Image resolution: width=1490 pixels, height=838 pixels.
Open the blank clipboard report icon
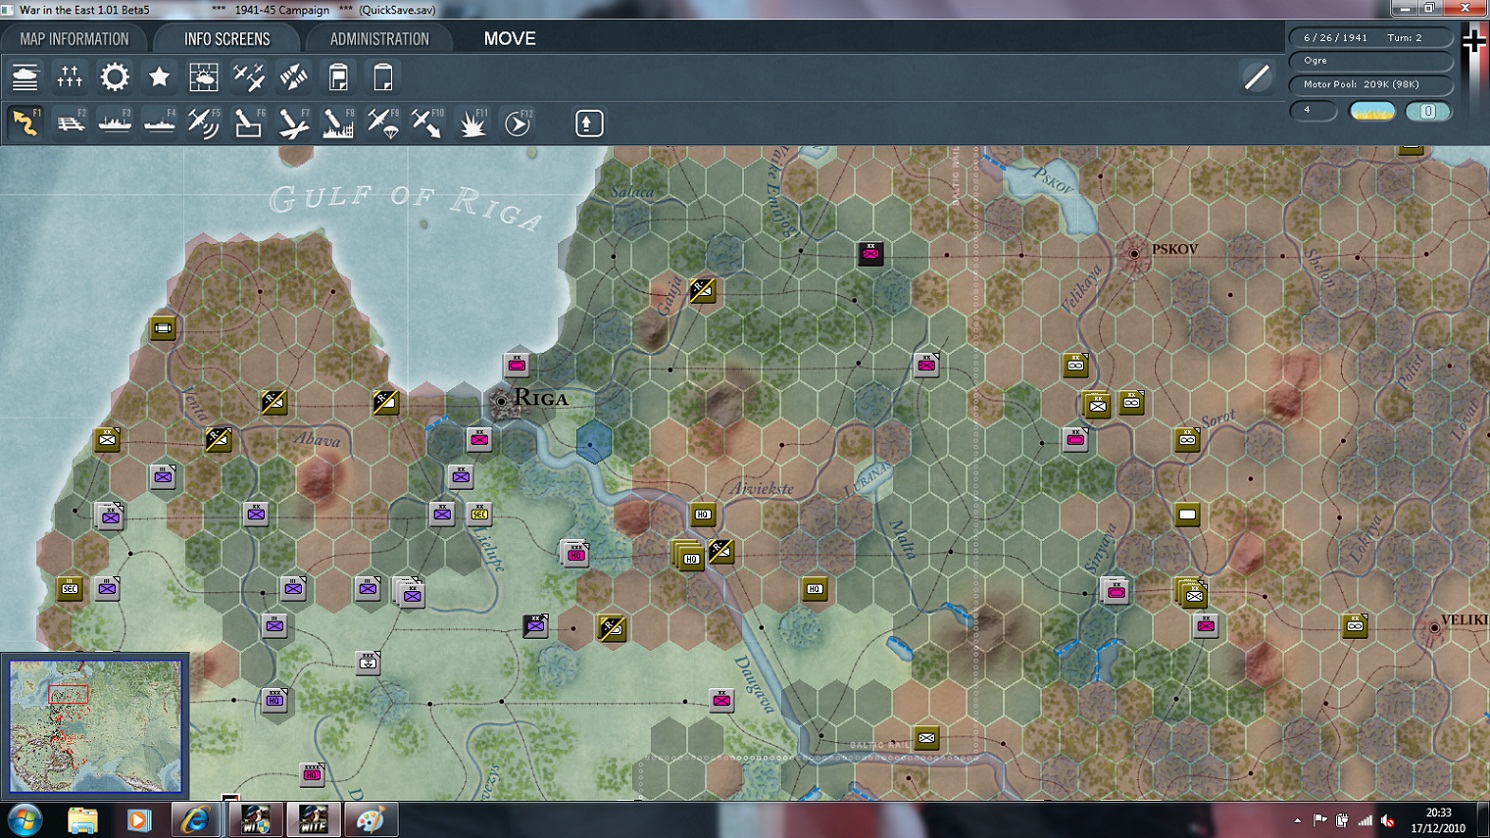[382, 77]
